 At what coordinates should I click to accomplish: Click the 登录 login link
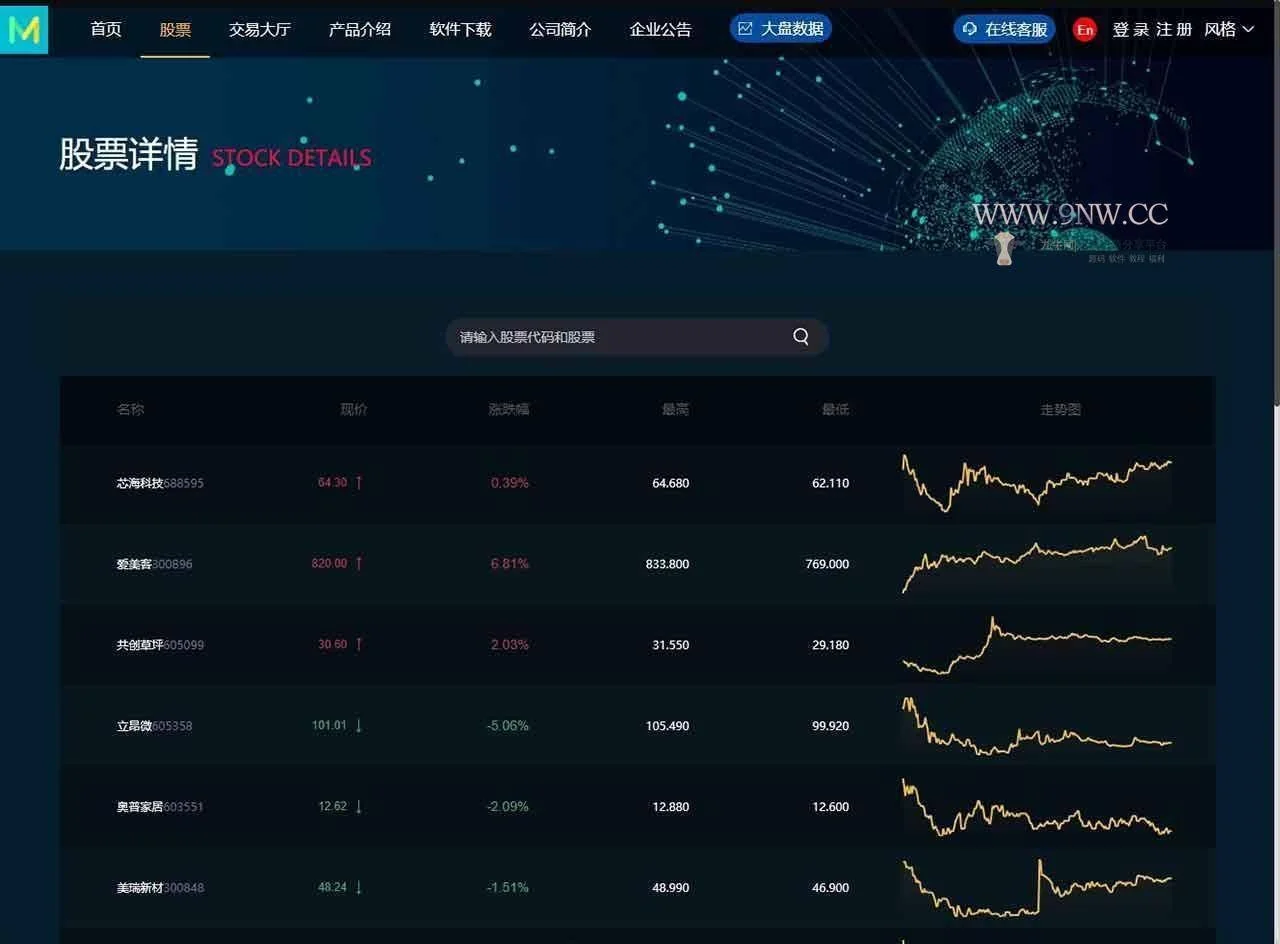(x=1130, y=30)
